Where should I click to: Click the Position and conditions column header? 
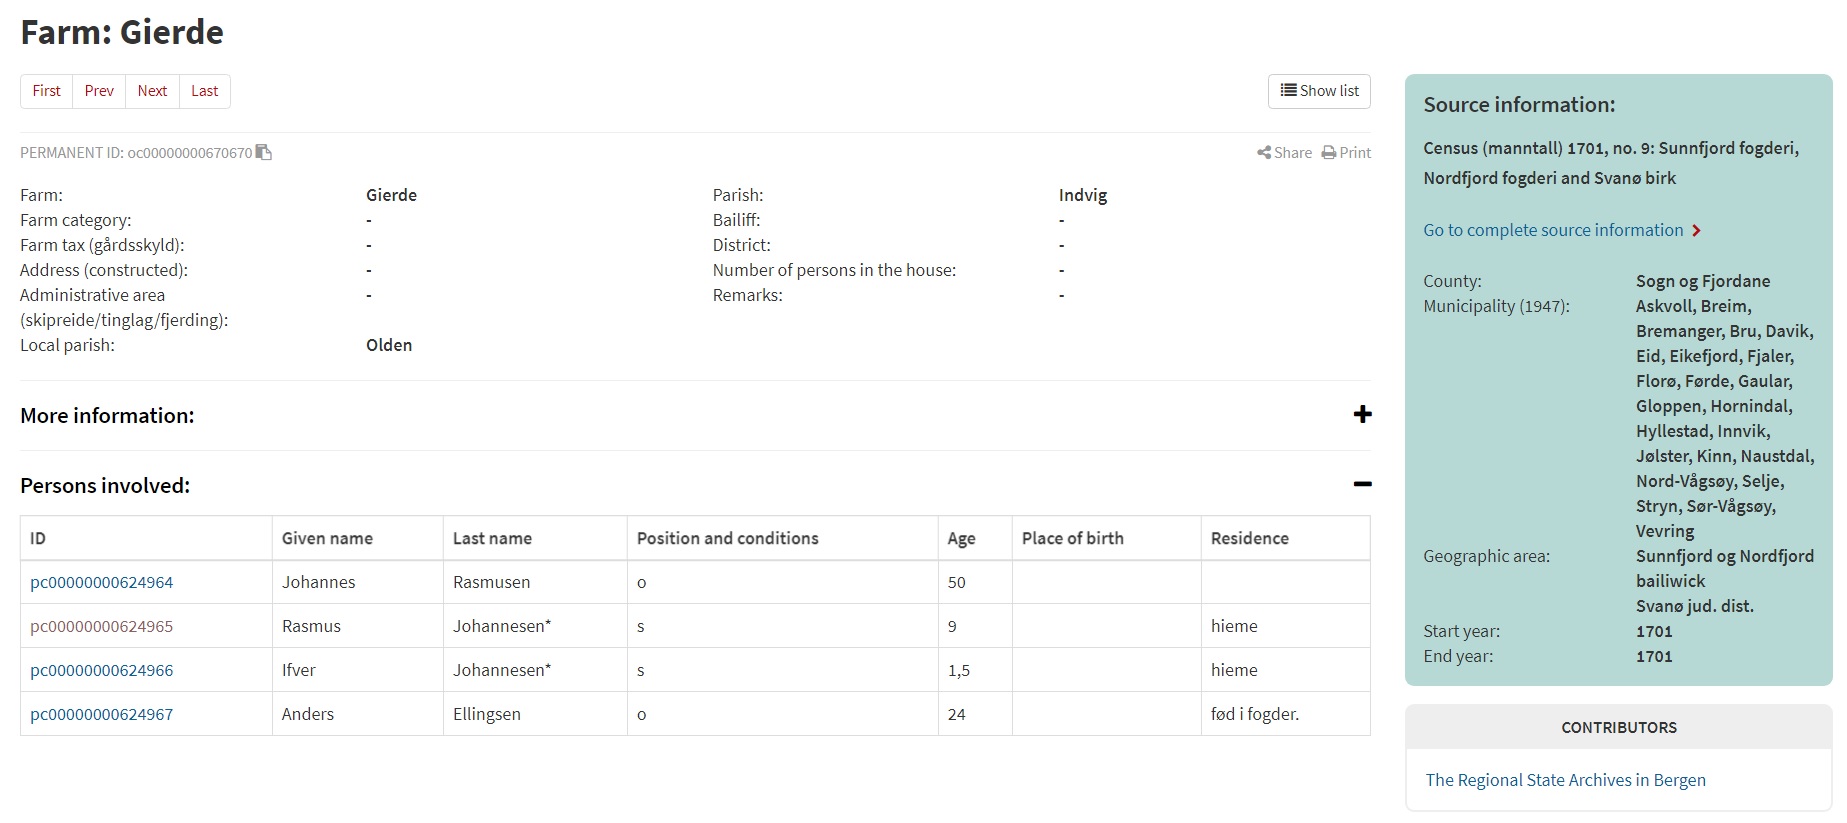click(727, 538)
